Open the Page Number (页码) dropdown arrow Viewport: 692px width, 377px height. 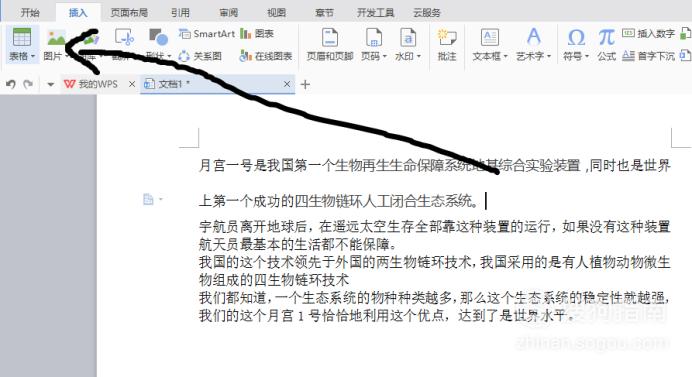(x=384, y=57)
